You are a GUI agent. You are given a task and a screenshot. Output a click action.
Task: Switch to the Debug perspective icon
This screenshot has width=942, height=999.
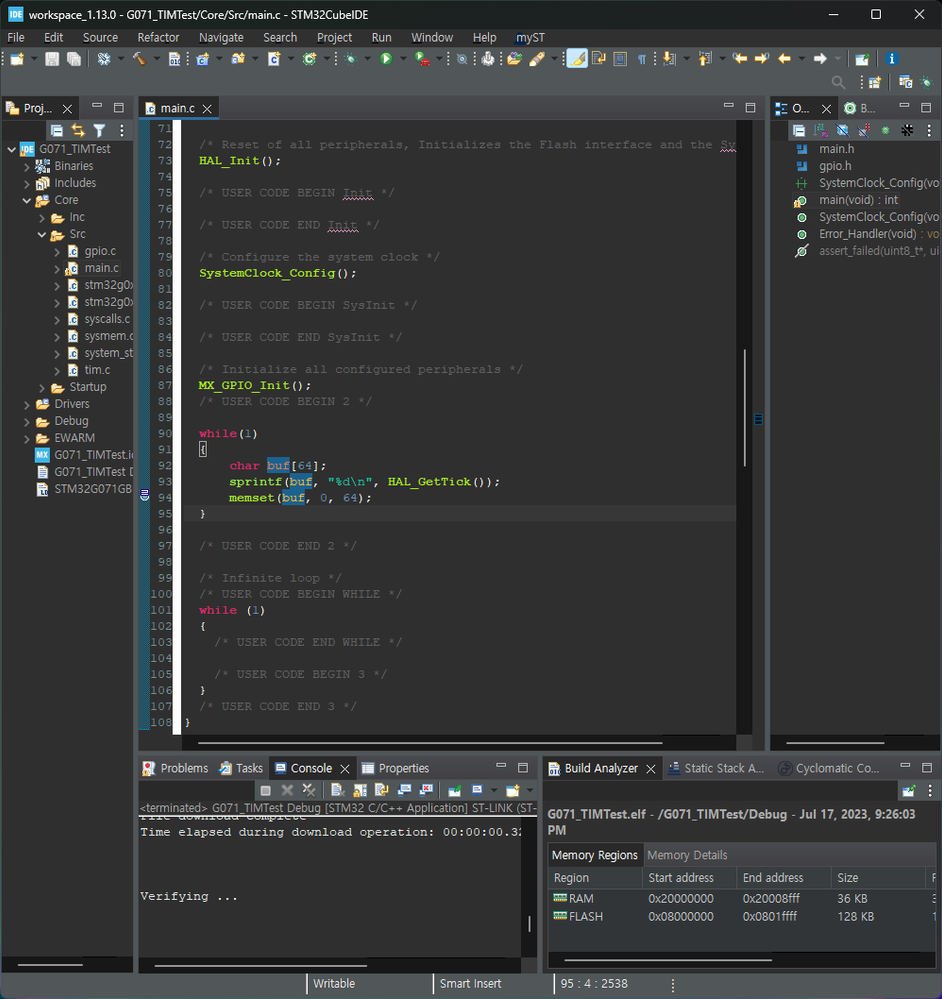[926, 82]
